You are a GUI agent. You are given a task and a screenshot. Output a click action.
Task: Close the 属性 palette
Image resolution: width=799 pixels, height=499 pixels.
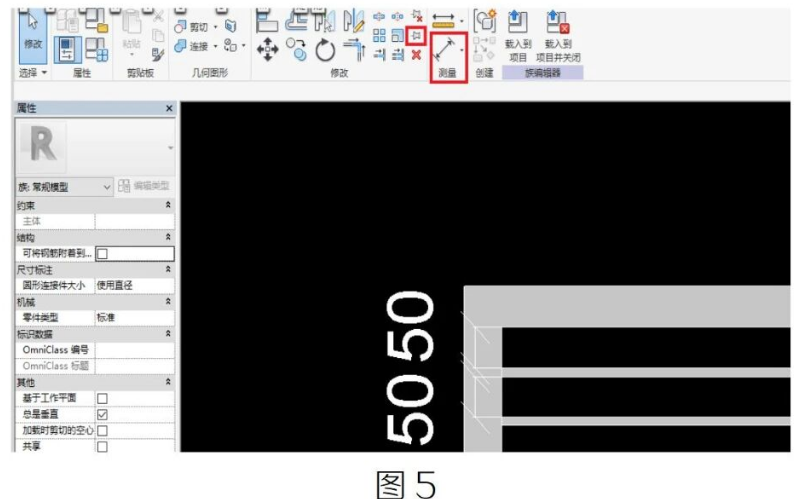pyautogui.click(x=169, y=108)
